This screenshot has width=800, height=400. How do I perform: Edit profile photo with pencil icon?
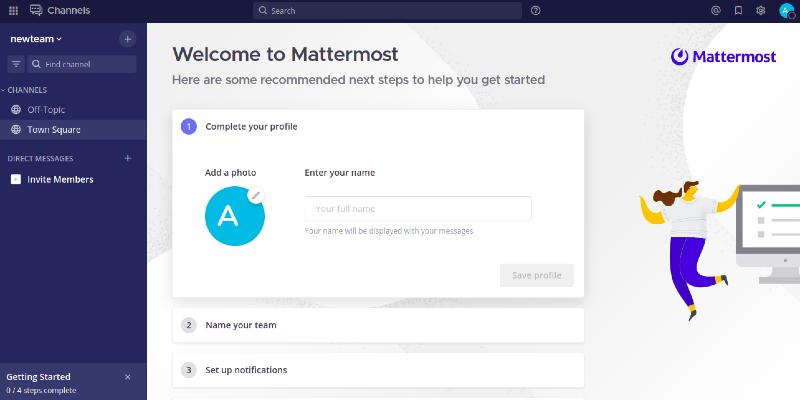pos(256,195)
